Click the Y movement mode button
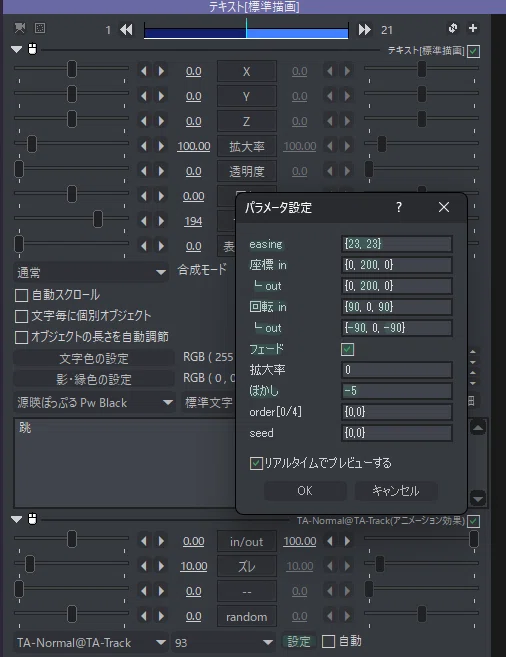Image resolution: width=506 pixels, height=657 pixels. click(x=247, y=96)
